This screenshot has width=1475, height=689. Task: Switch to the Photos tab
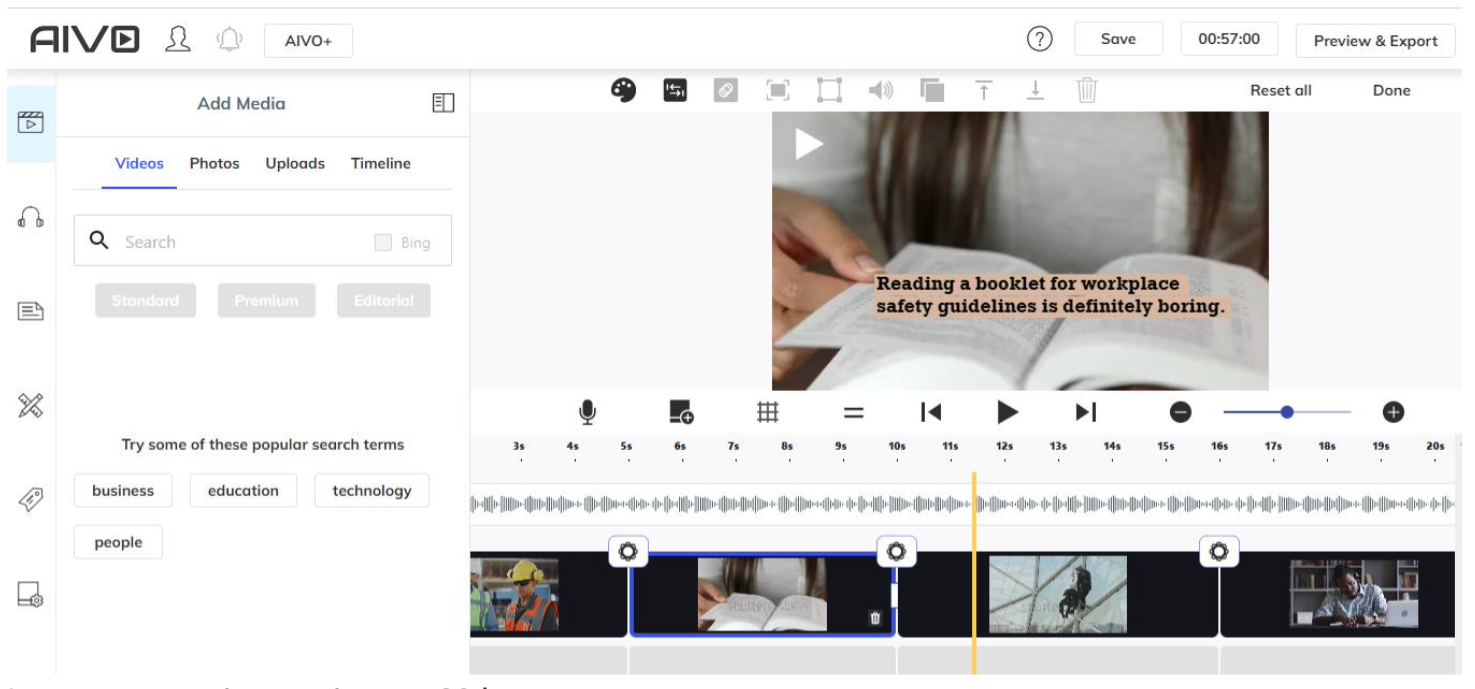pos(214,164)
